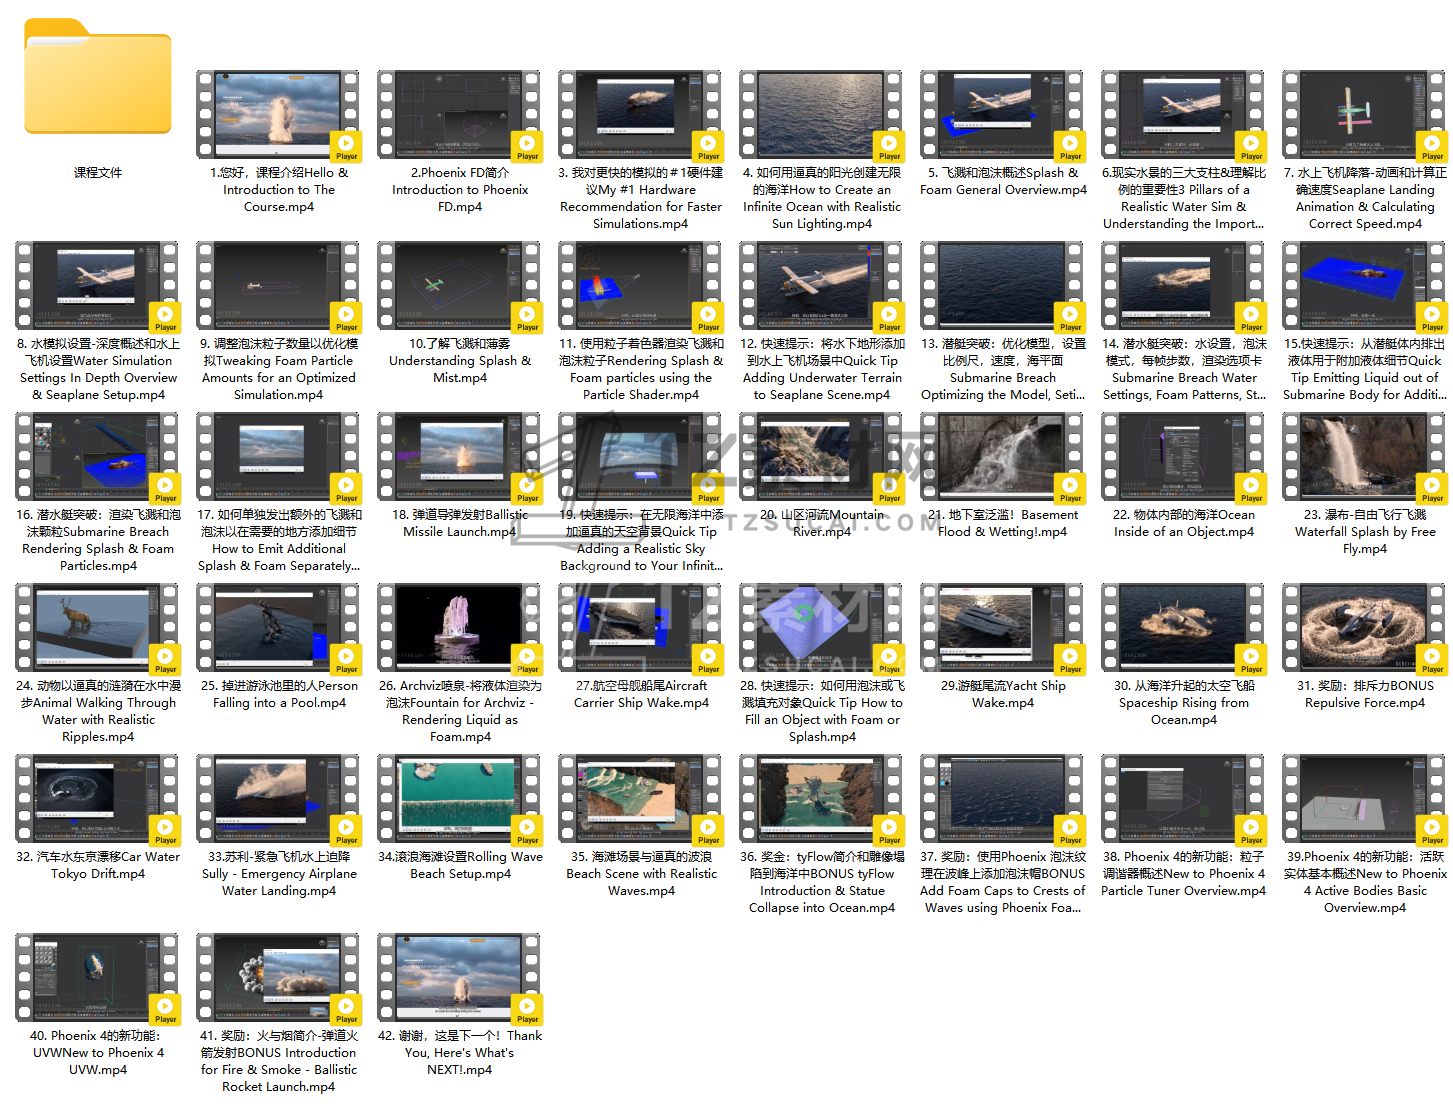
Task: Click icon of 15. Emitting Liquid out of Submarine Body
Action: pos(1365,287)
